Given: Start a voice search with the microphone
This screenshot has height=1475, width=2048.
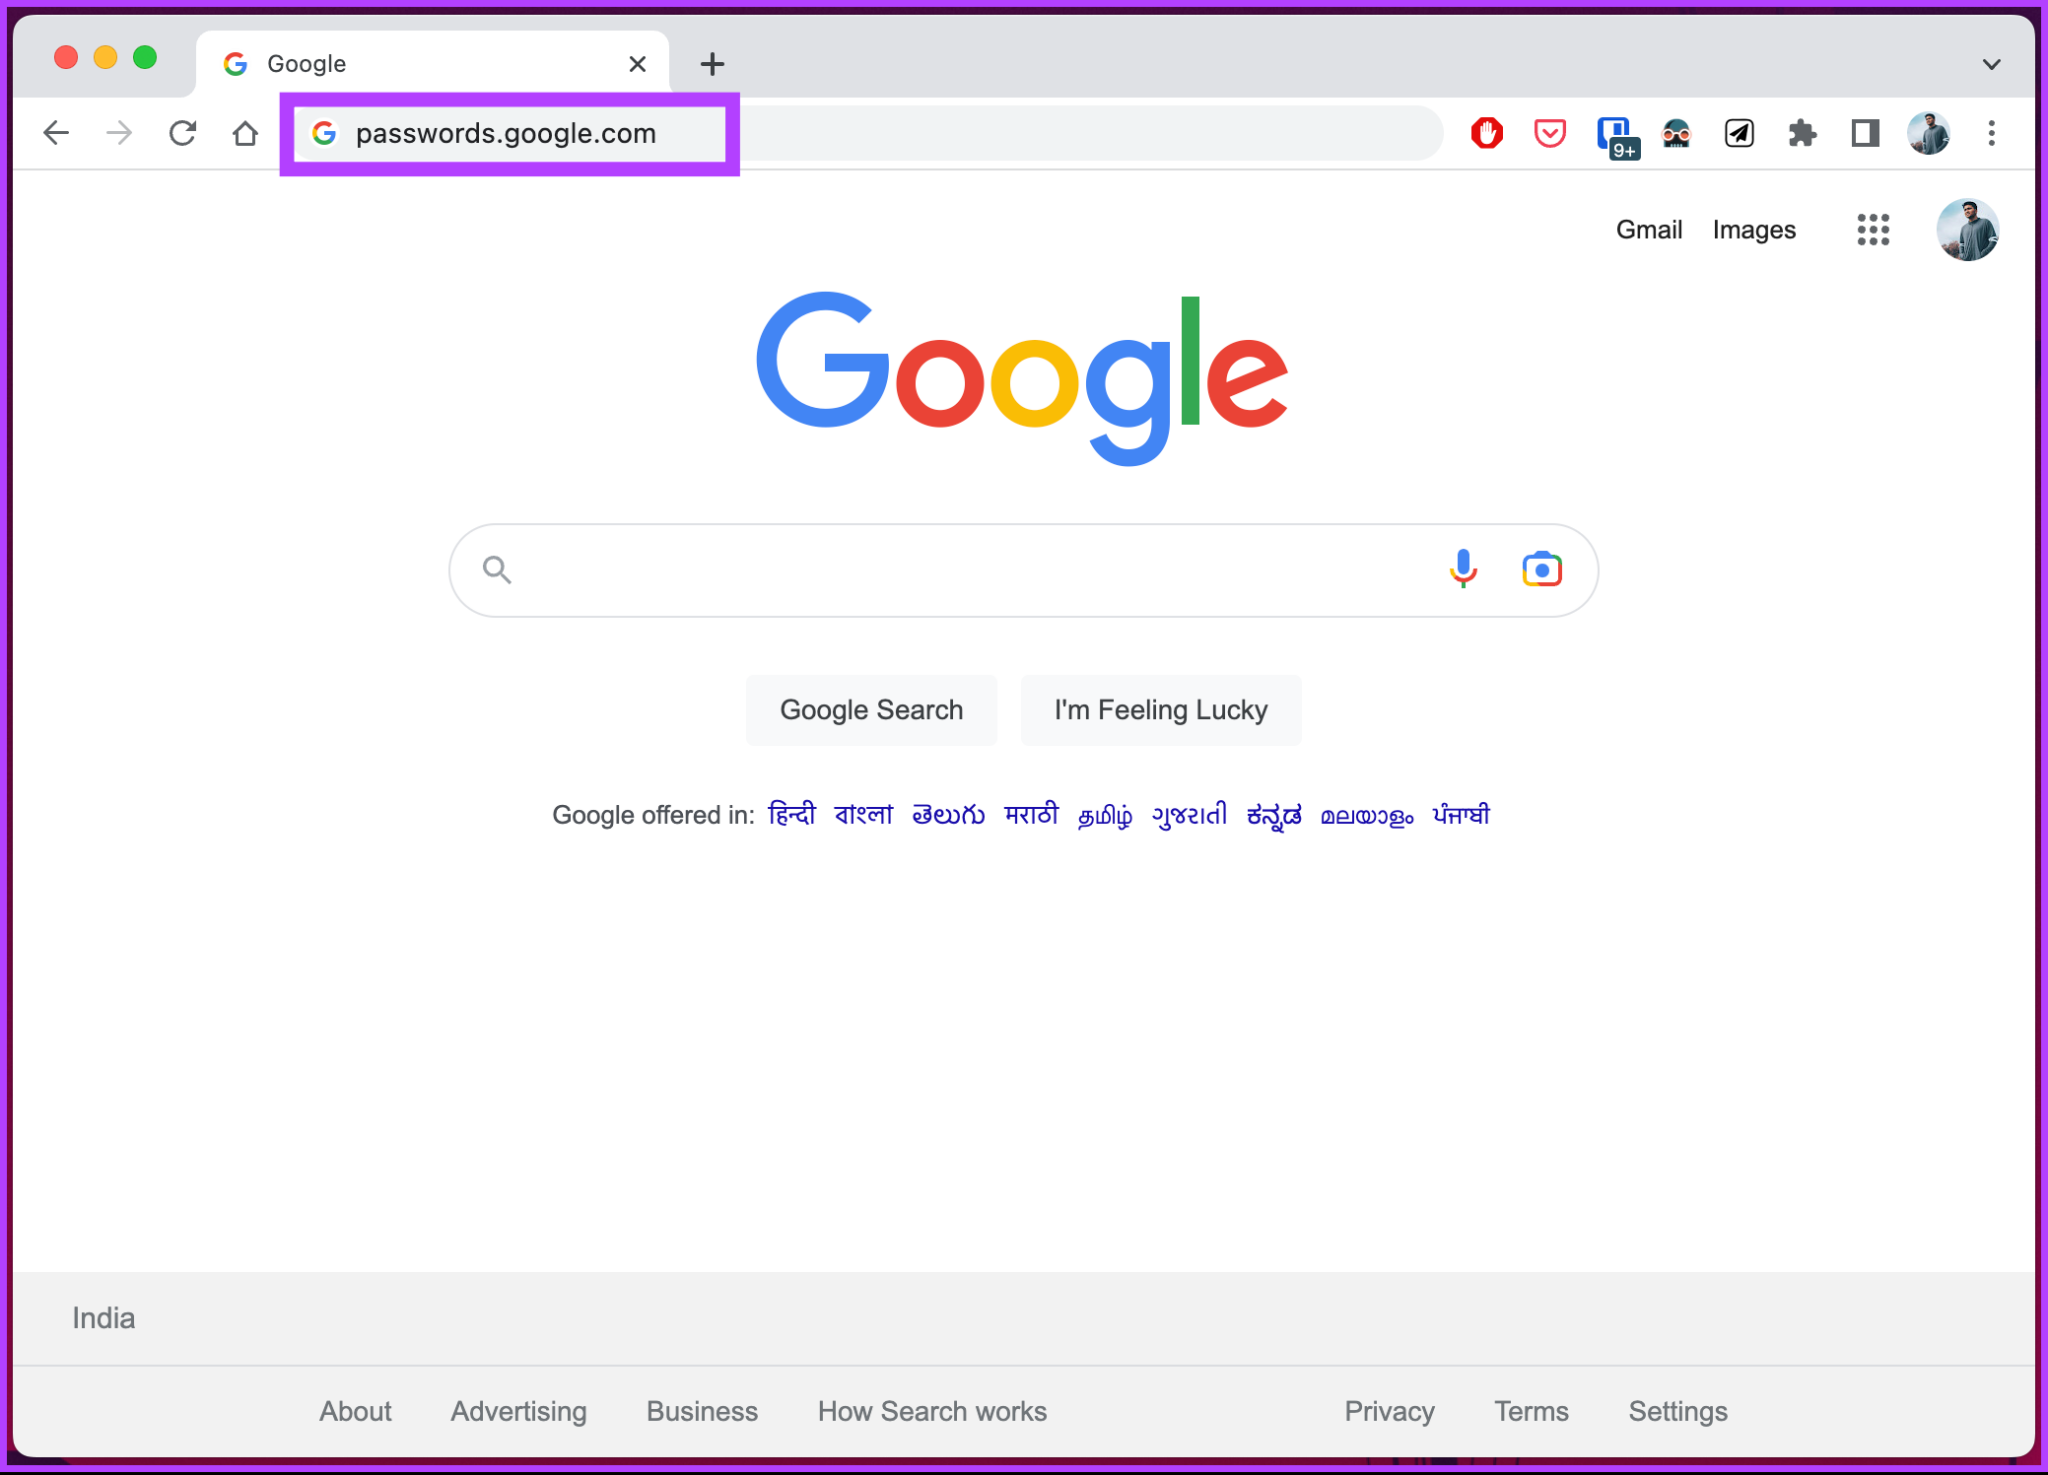Looking at the screenshot, I should point(1463,569).
